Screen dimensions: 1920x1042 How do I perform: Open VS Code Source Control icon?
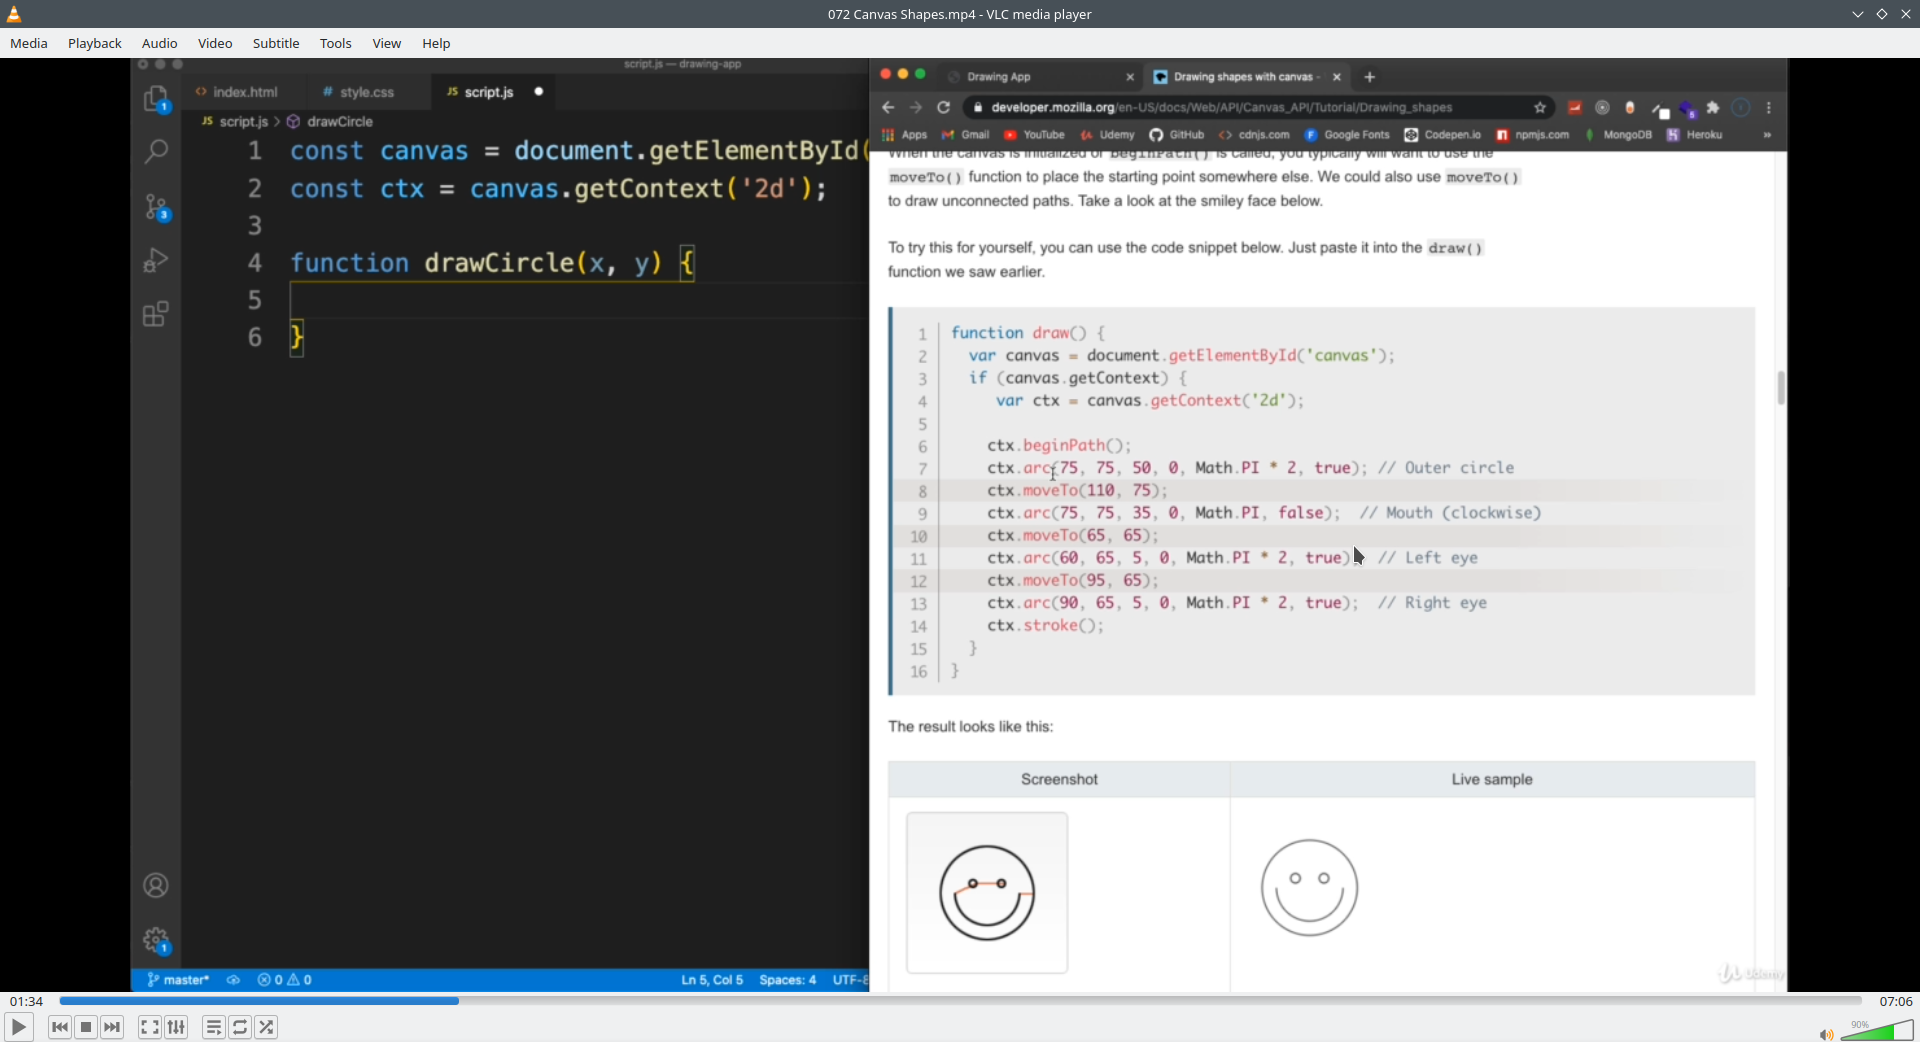coord(156,207)
